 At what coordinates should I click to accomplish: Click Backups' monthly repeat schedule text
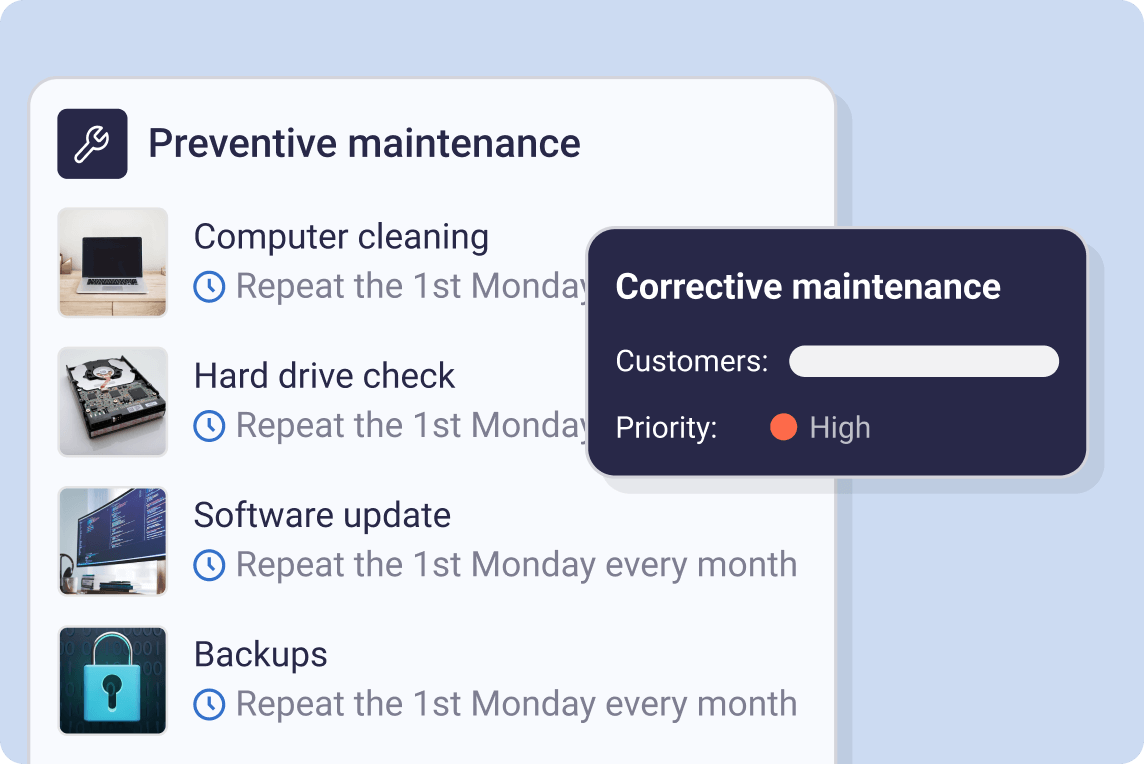click(516, 704)
